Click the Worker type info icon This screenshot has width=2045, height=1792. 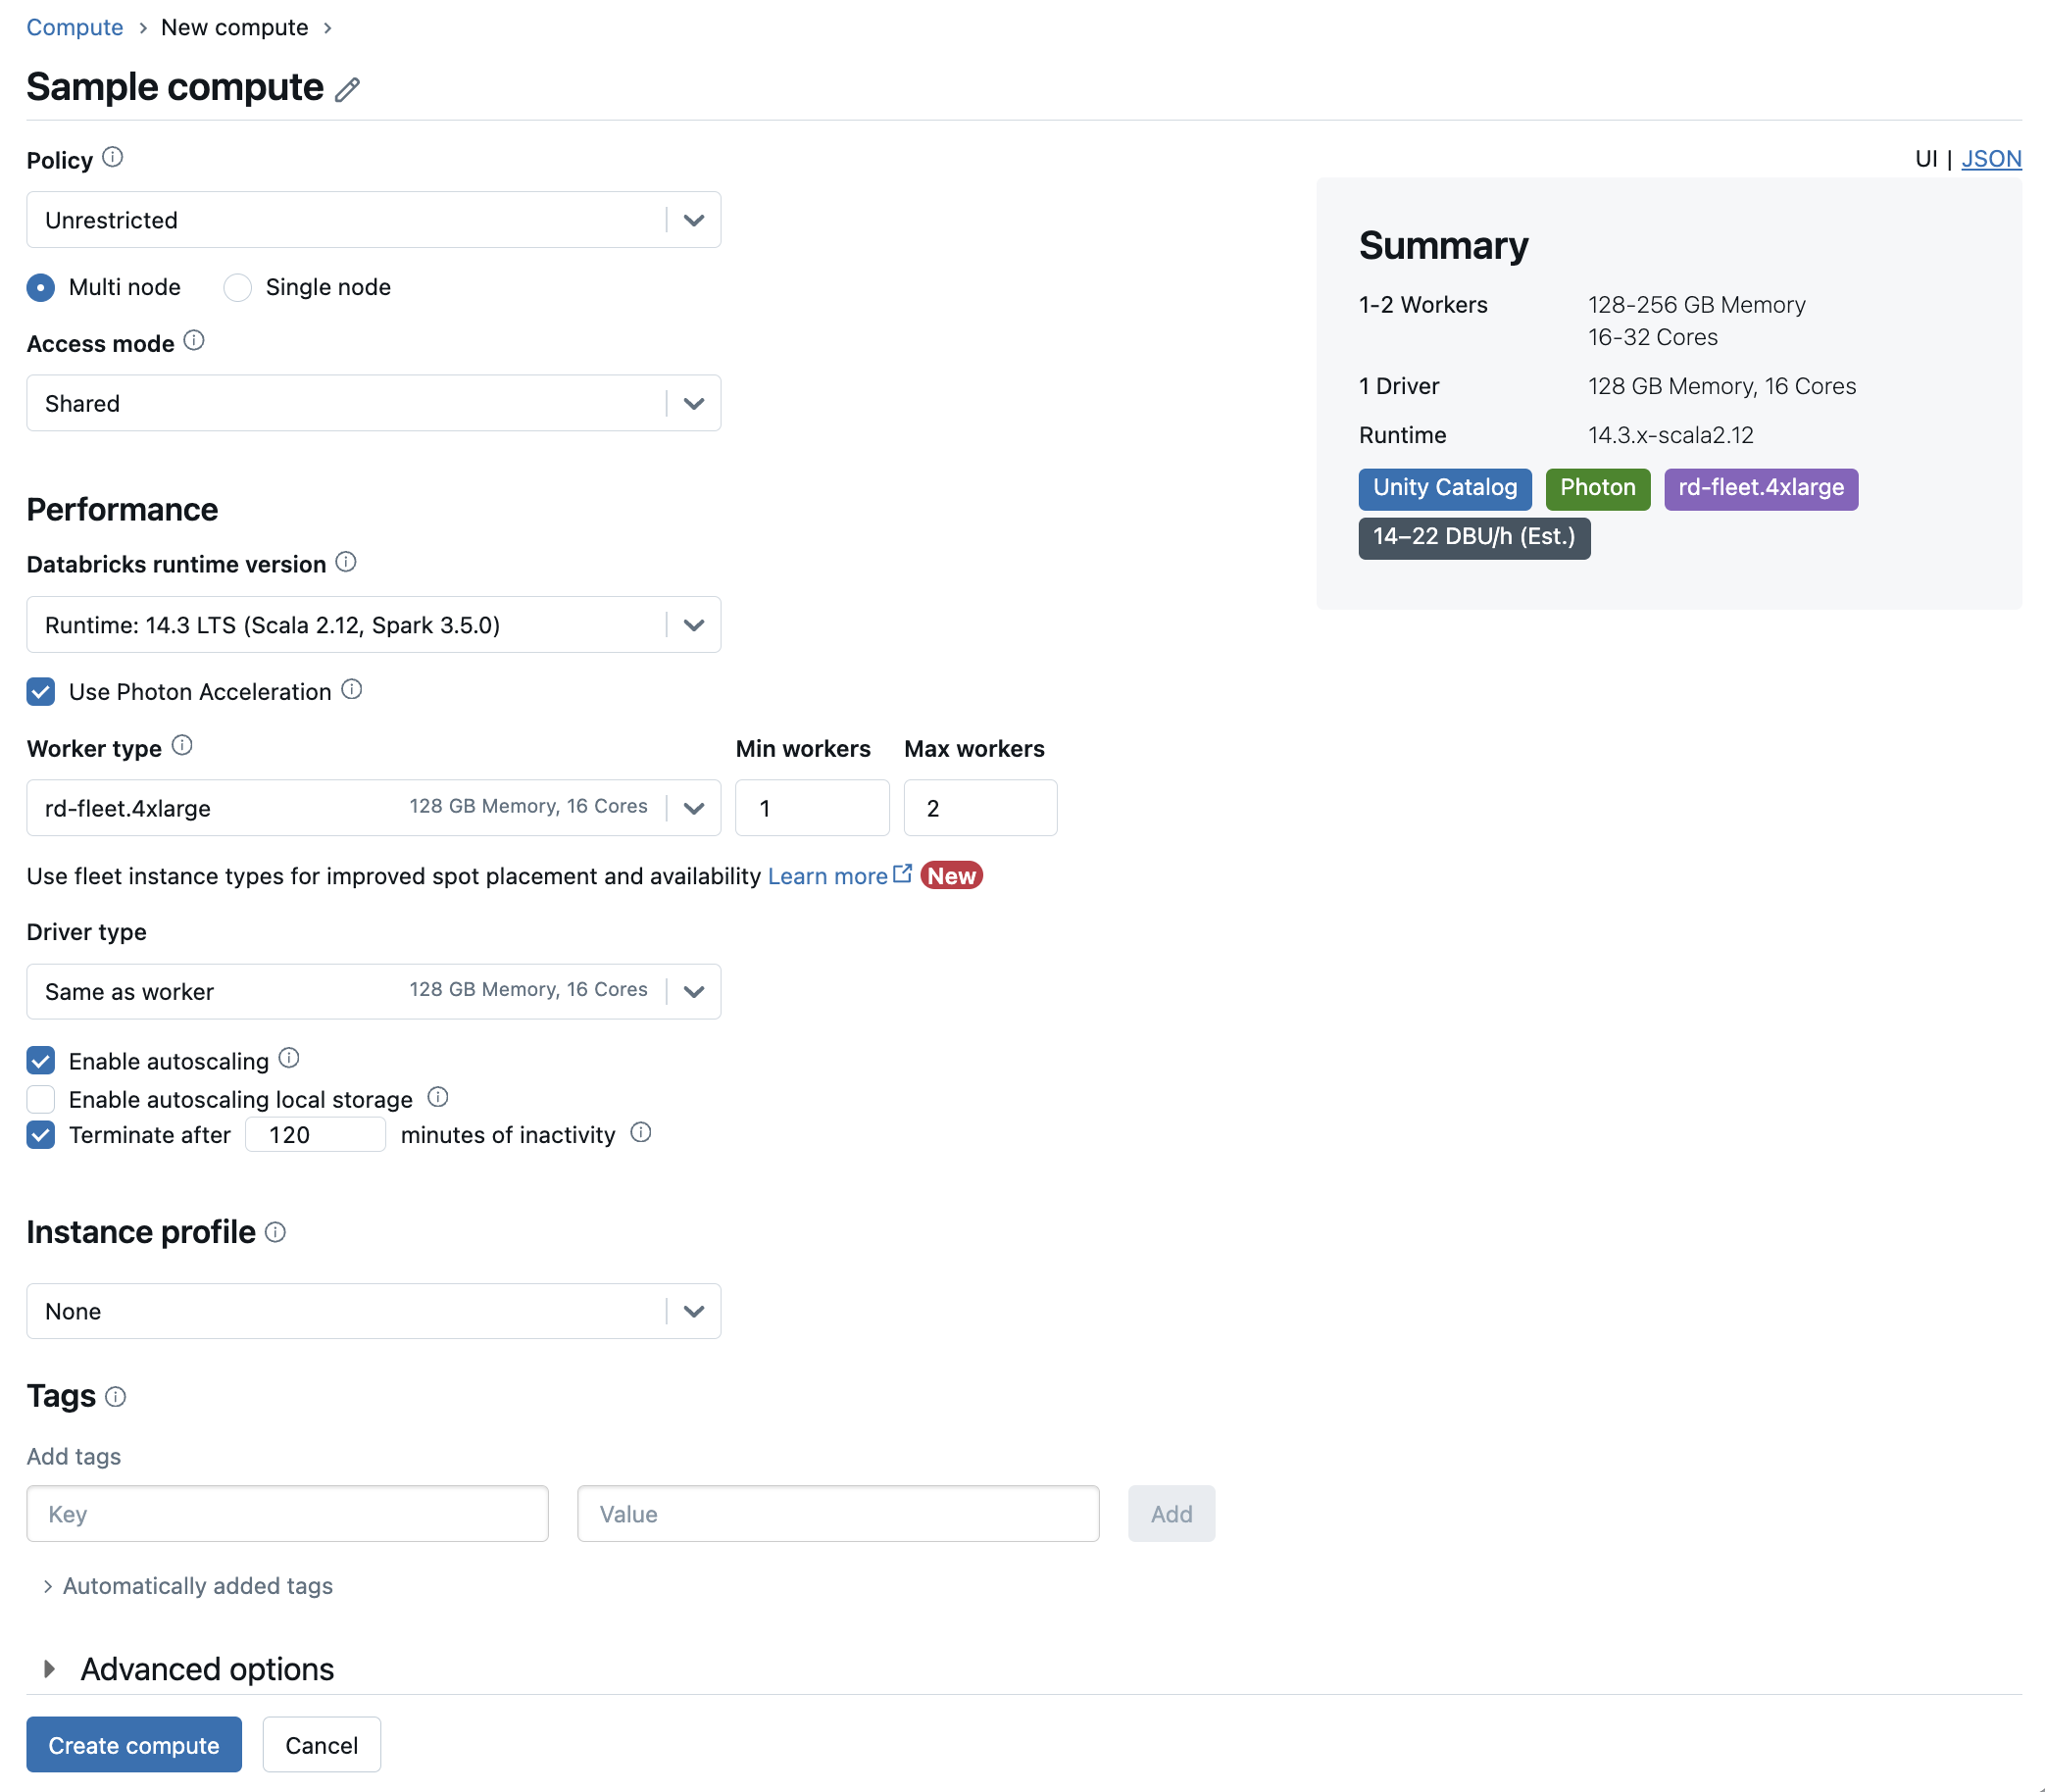(182, 746)
